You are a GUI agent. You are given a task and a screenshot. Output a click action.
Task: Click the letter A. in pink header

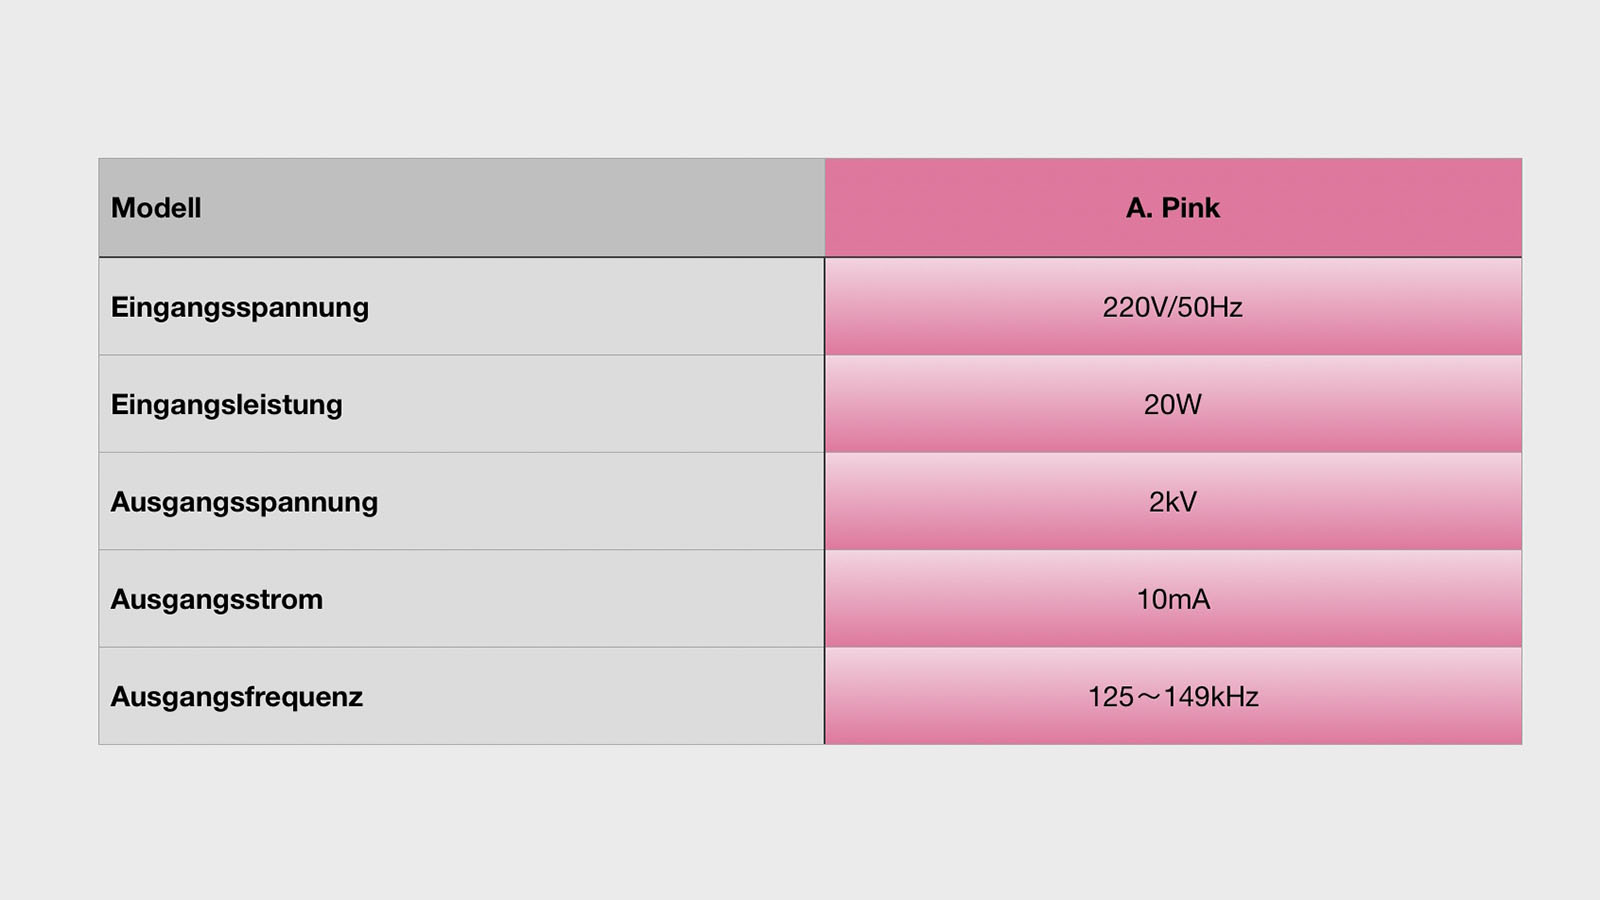coord(1139,208)
